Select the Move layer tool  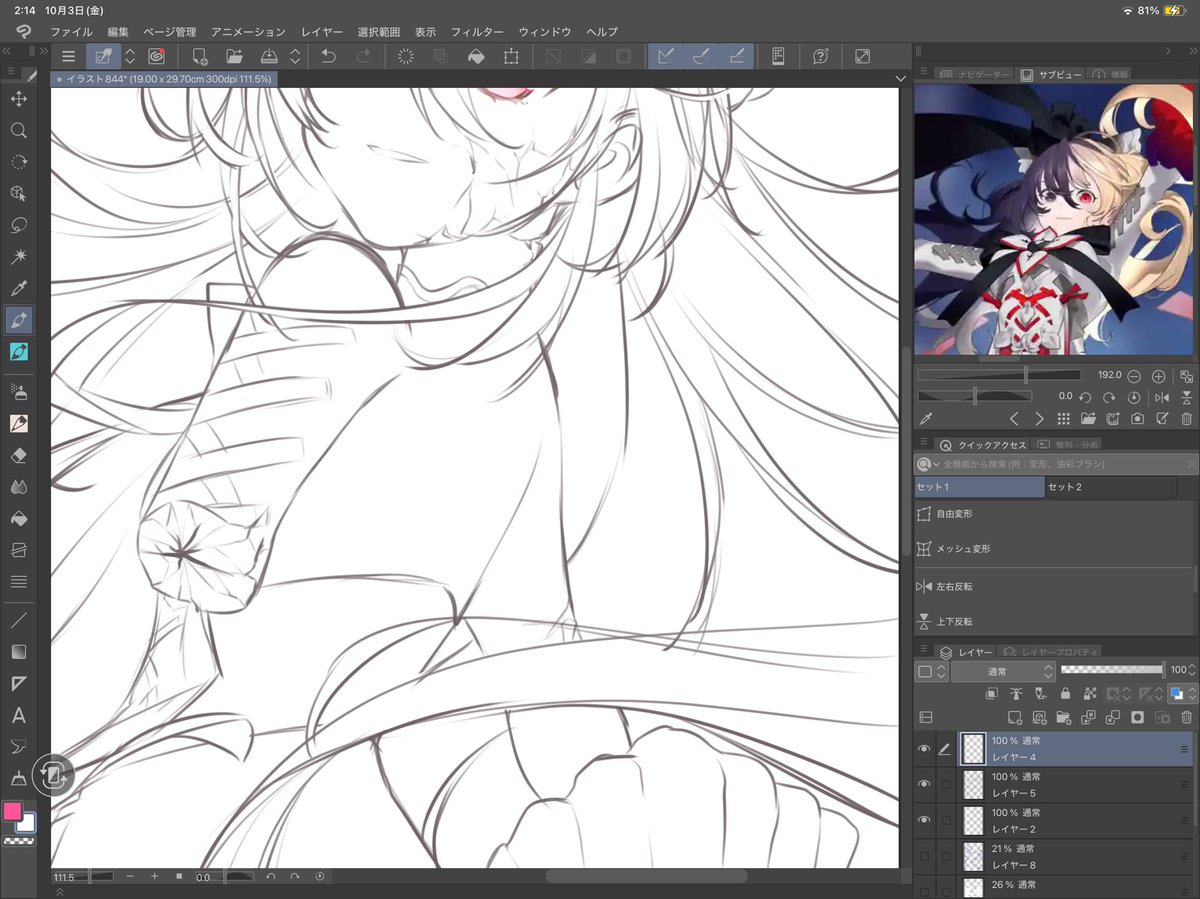[x=18, y=98]
